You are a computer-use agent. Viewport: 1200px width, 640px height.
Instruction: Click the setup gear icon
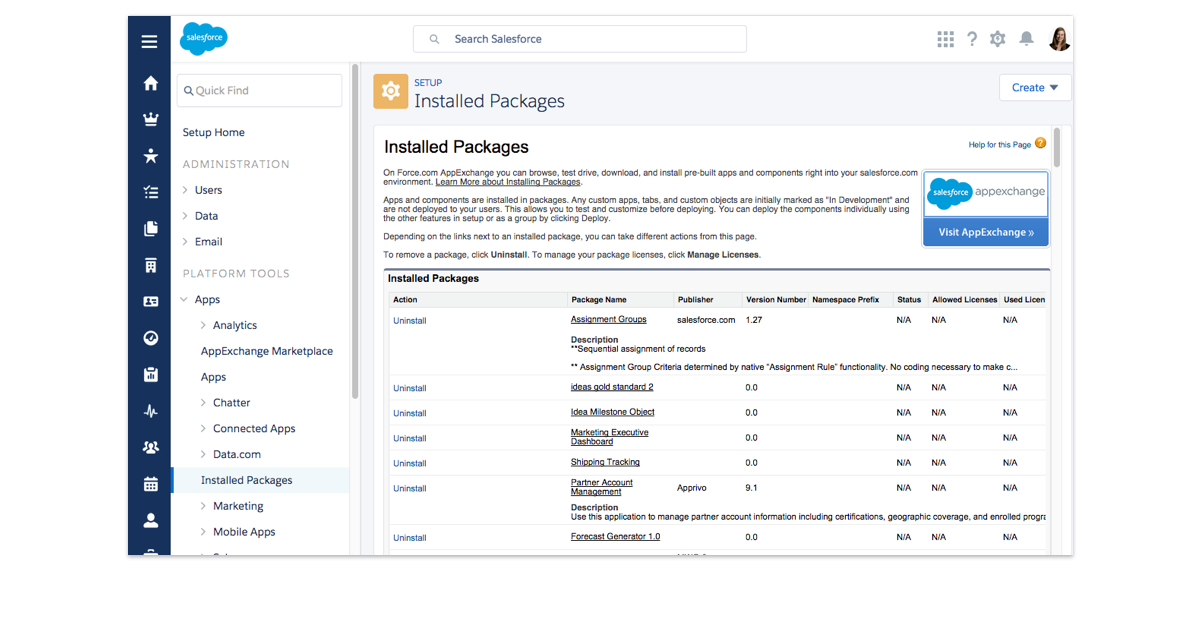(x=997, y=39)
